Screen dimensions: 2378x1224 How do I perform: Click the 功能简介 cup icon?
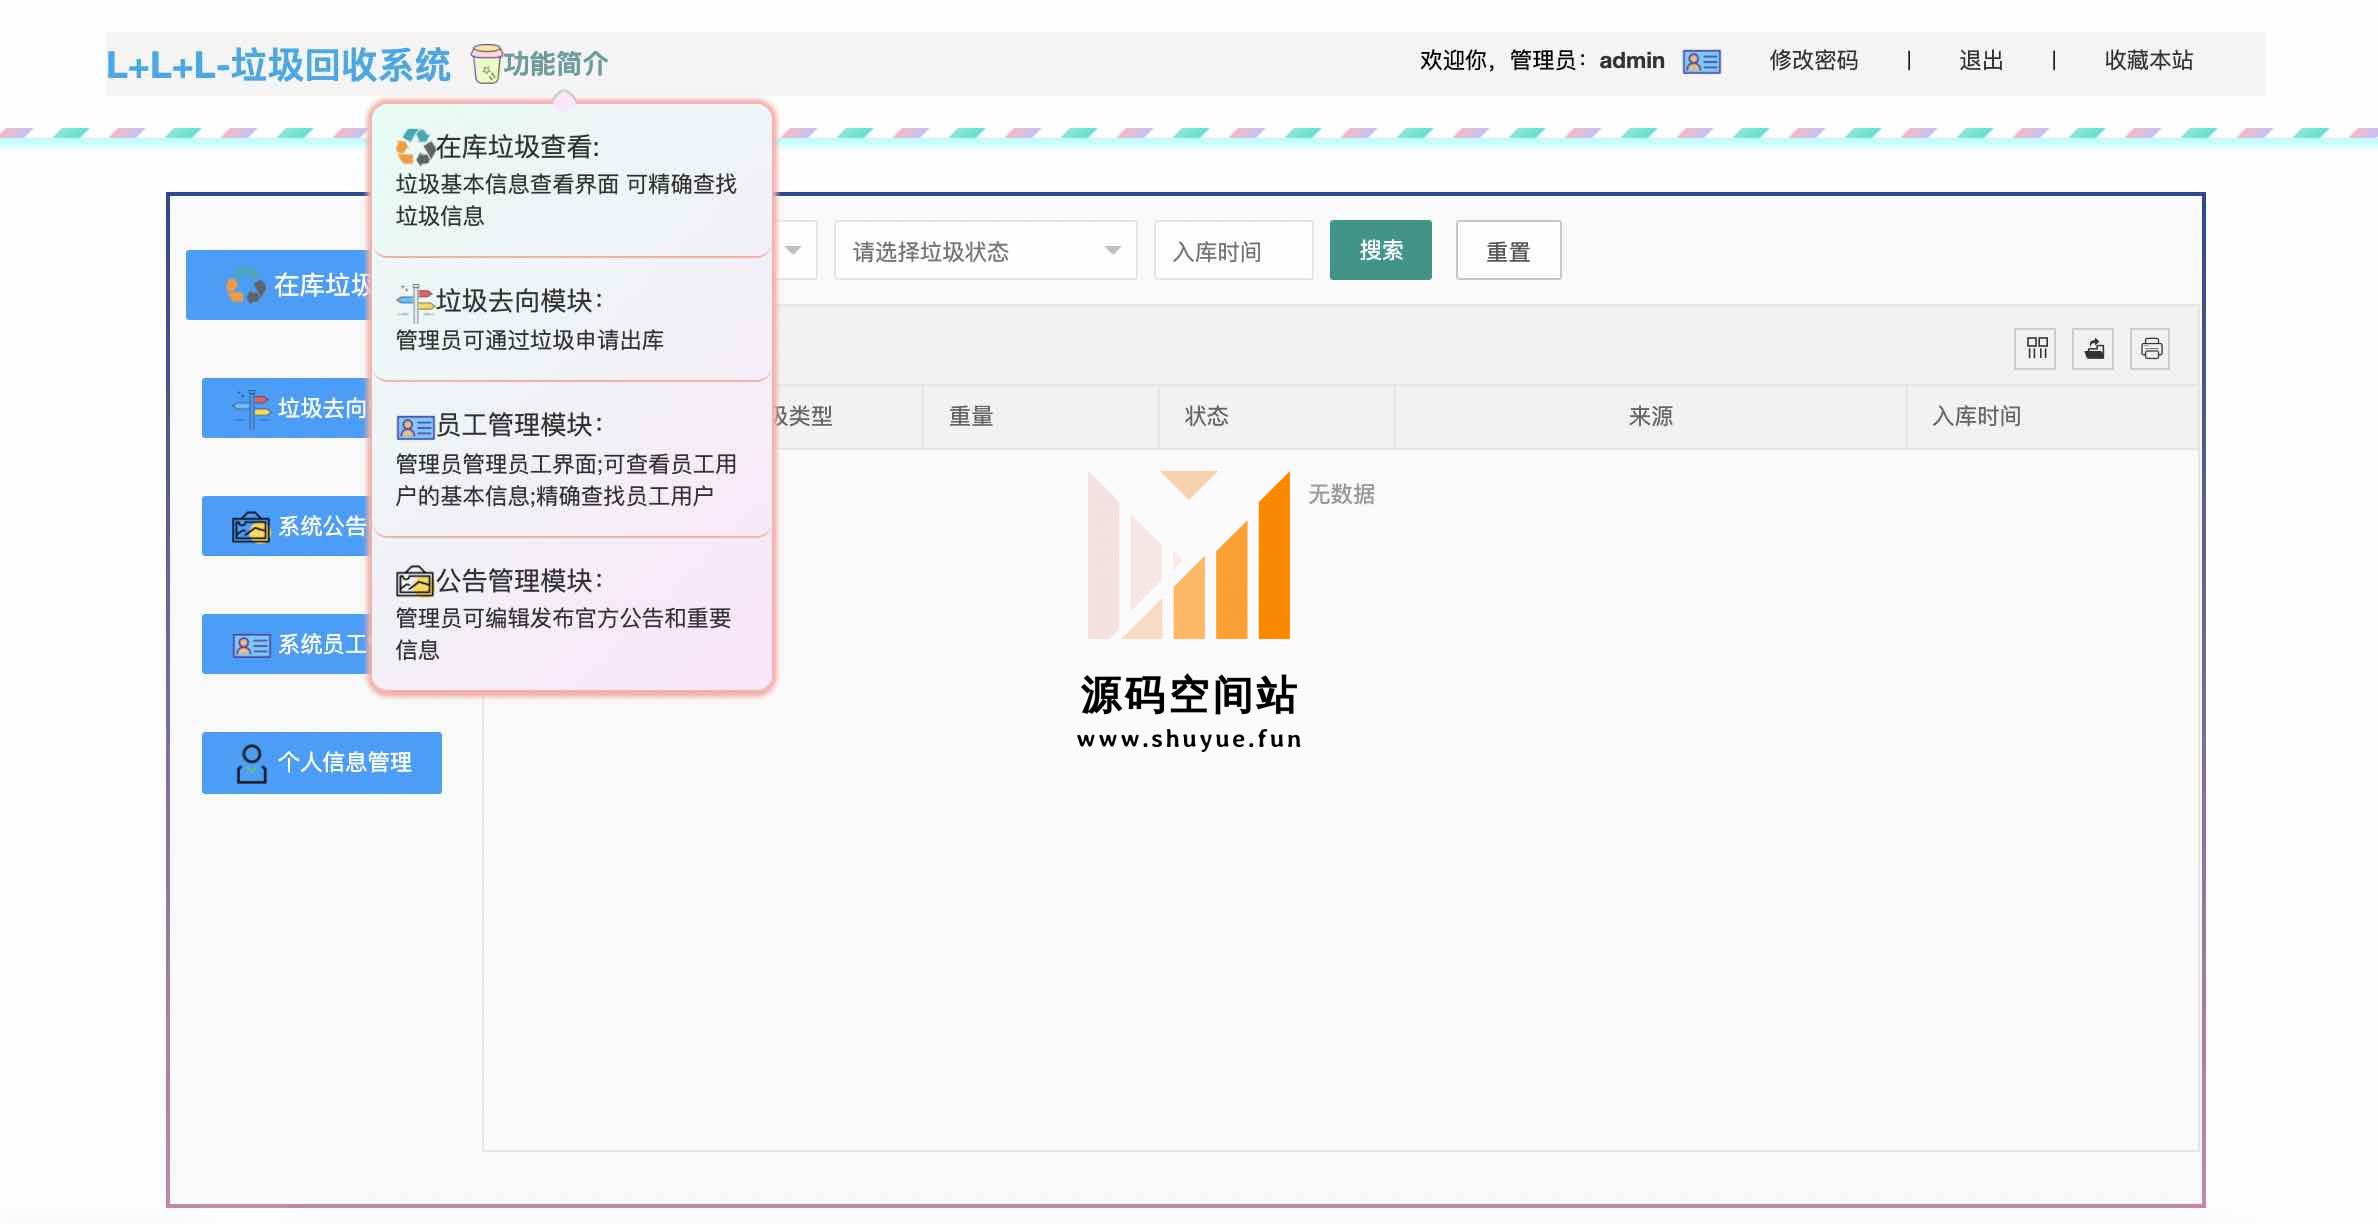point(486,63)
